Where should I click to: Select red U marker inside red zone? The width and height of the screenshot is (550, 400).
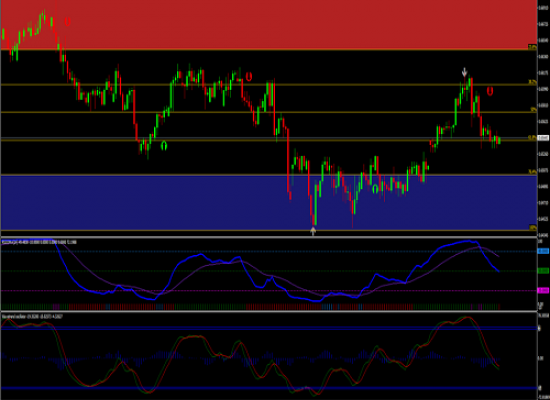click(x=67, y=22)
